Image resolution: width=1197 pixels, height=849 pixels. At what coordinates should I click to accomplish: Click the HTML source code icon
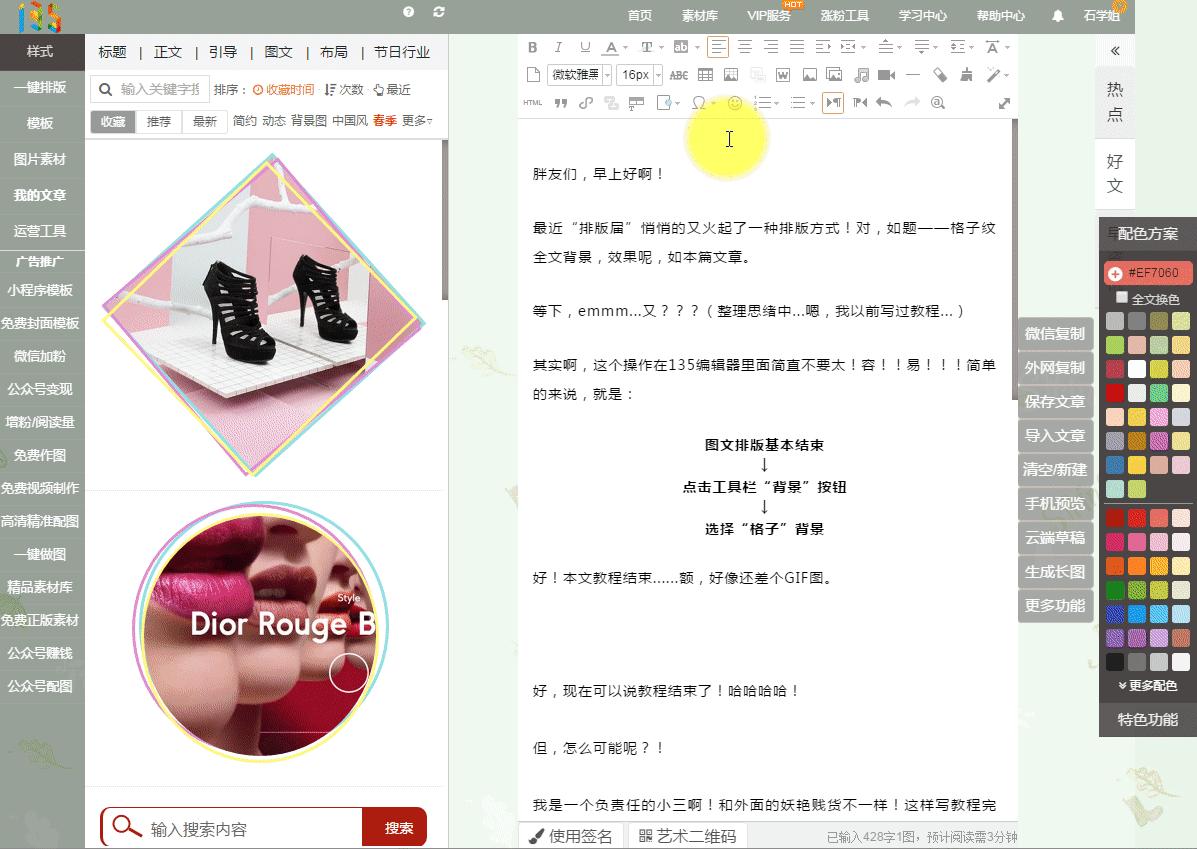533,102
